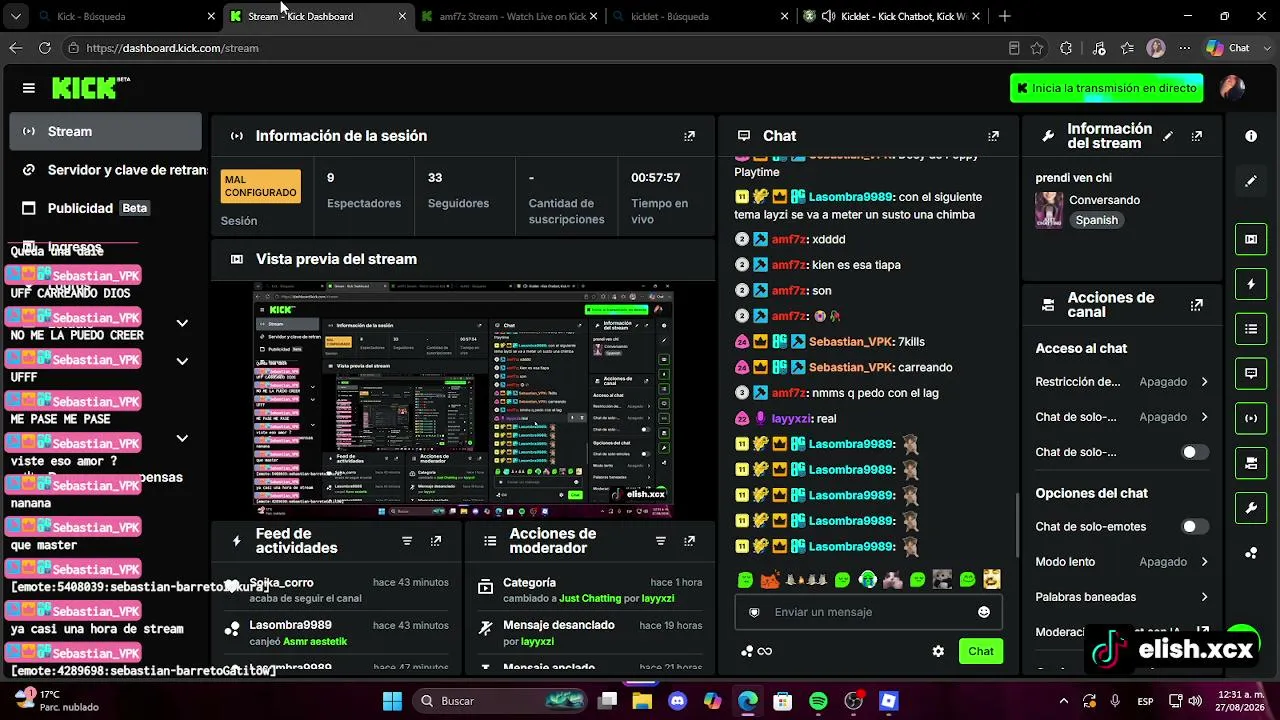Screen dimensions: 1280x720
Task: Click the Enviar un mensaje input field
Action: 868,612
